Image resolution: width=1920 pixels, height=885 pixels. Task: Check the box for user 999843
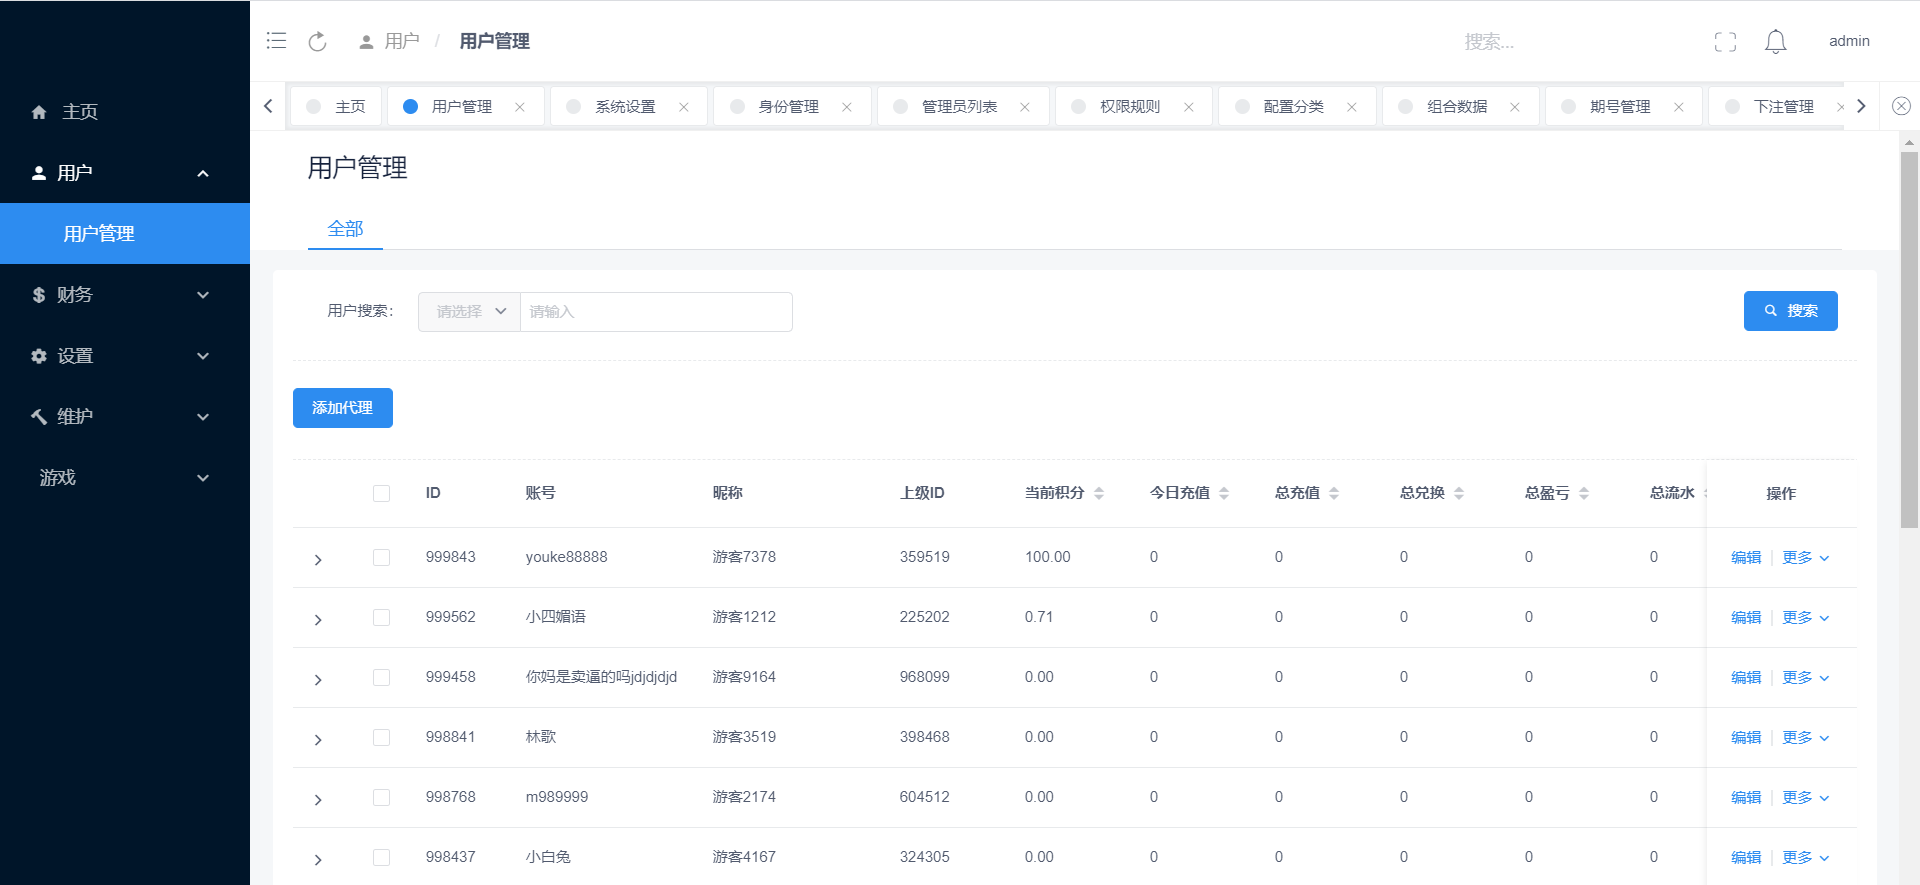(x=381, y=557)
